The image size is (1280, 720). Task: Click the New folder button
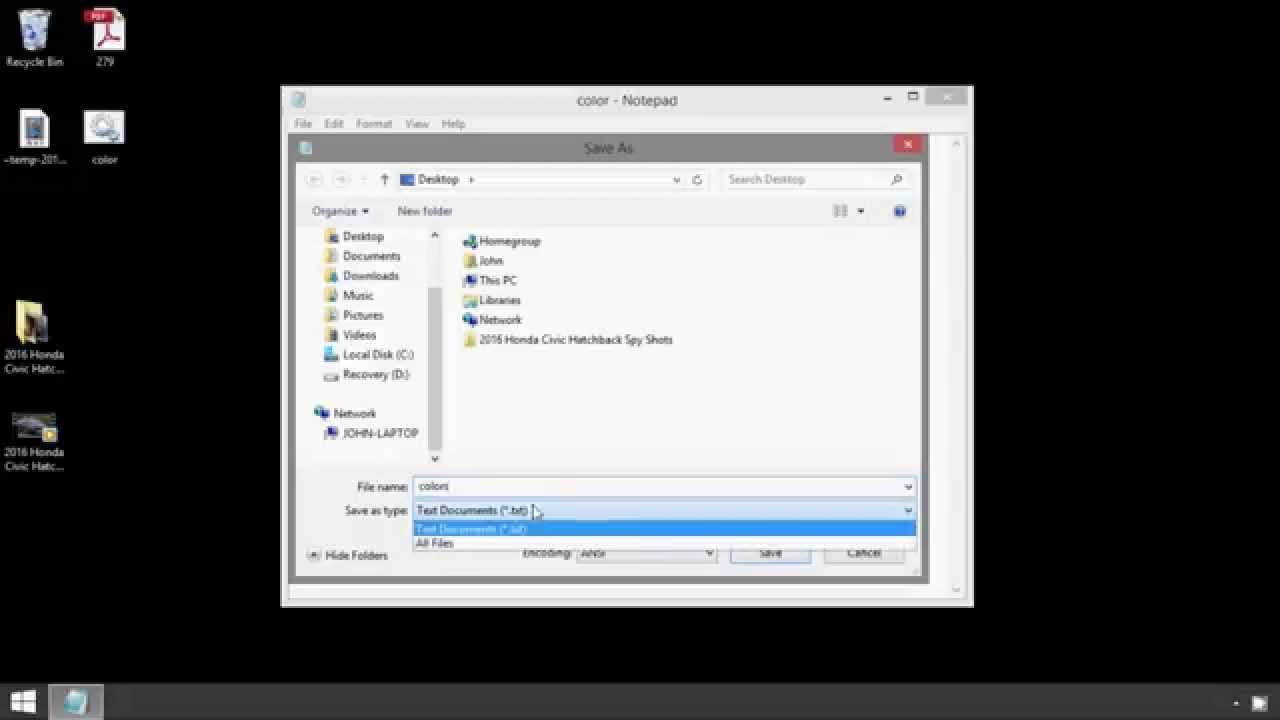[x=425, y=211]
